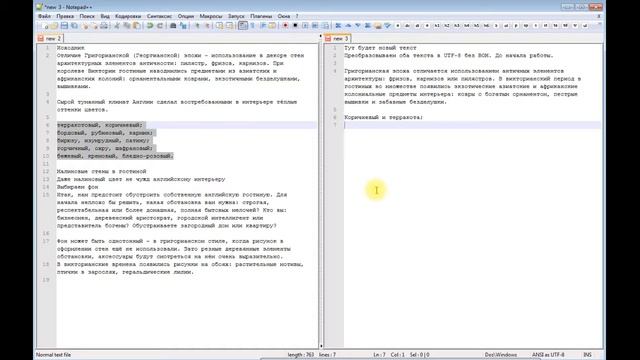Click empty line 7 in the right editor
640x360 pixels.
[472, 125]
